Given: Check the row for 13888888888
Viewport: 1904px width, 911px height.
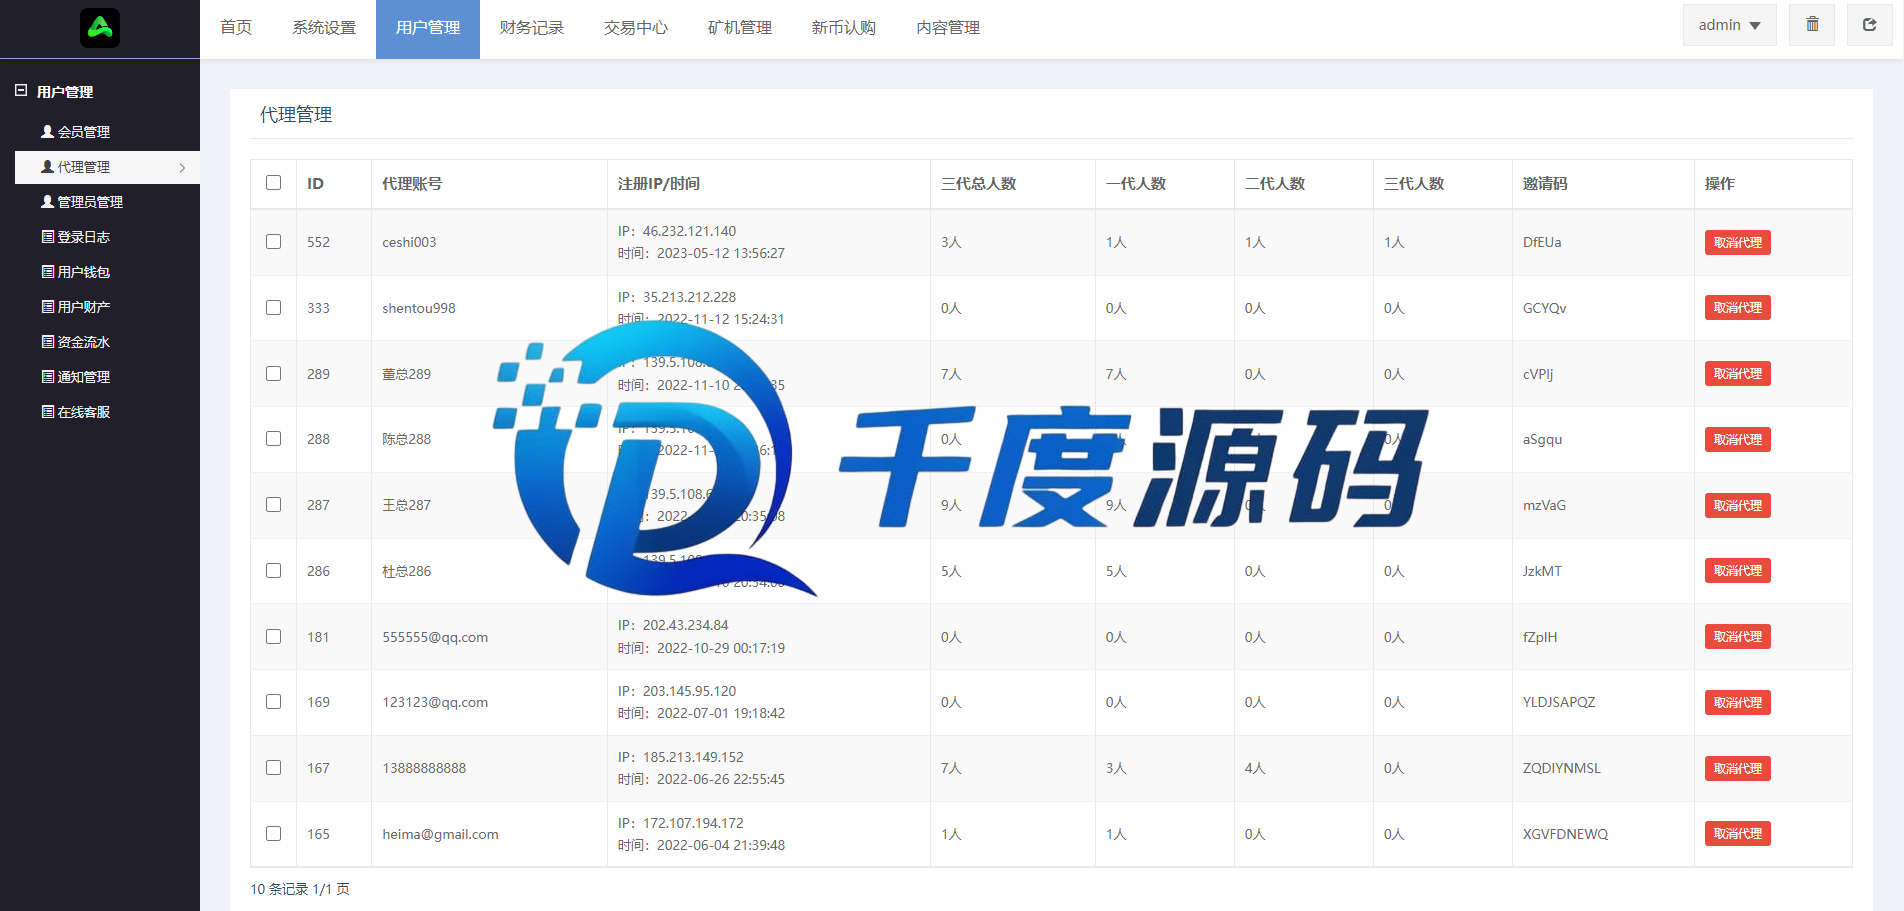Looking at the screenshot, I should (274, 768).
